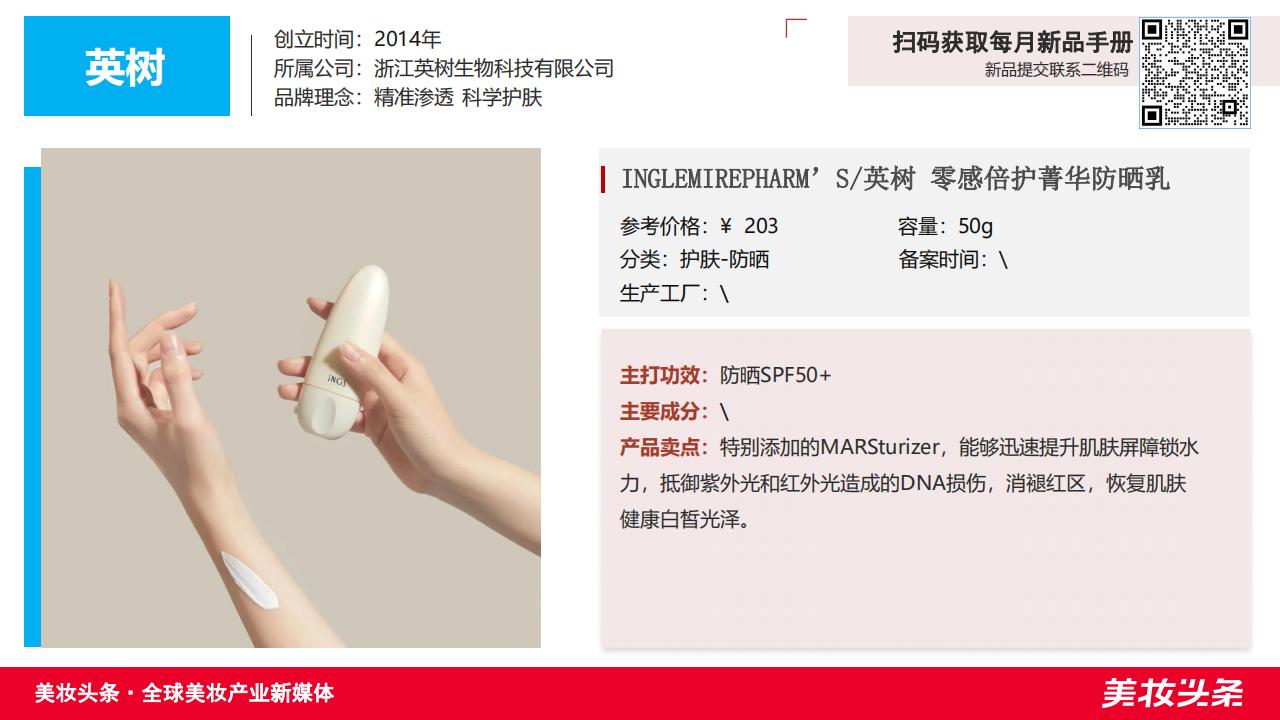Click the 参考价格 ¥203 text
Image resolution: width=1280 pixels, height=720 pixels.
click(x=699, y=226)
